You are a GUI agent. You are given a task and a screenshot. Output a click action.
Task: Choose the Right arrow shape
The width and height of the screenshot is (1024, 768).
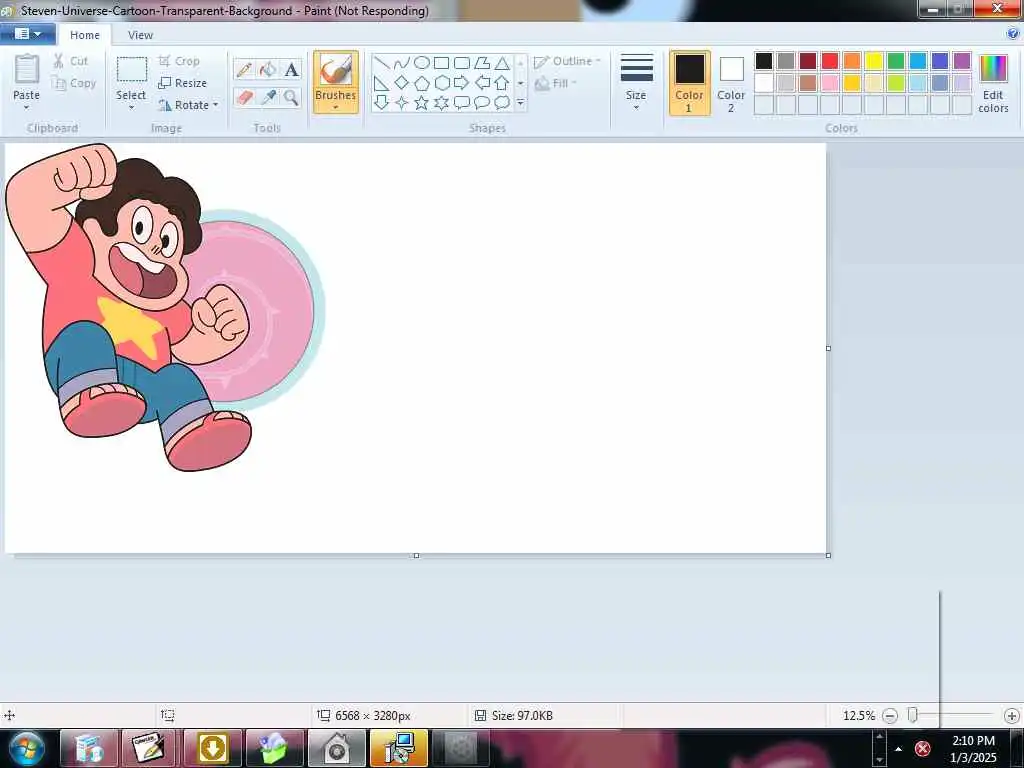[x=462, y=83]
